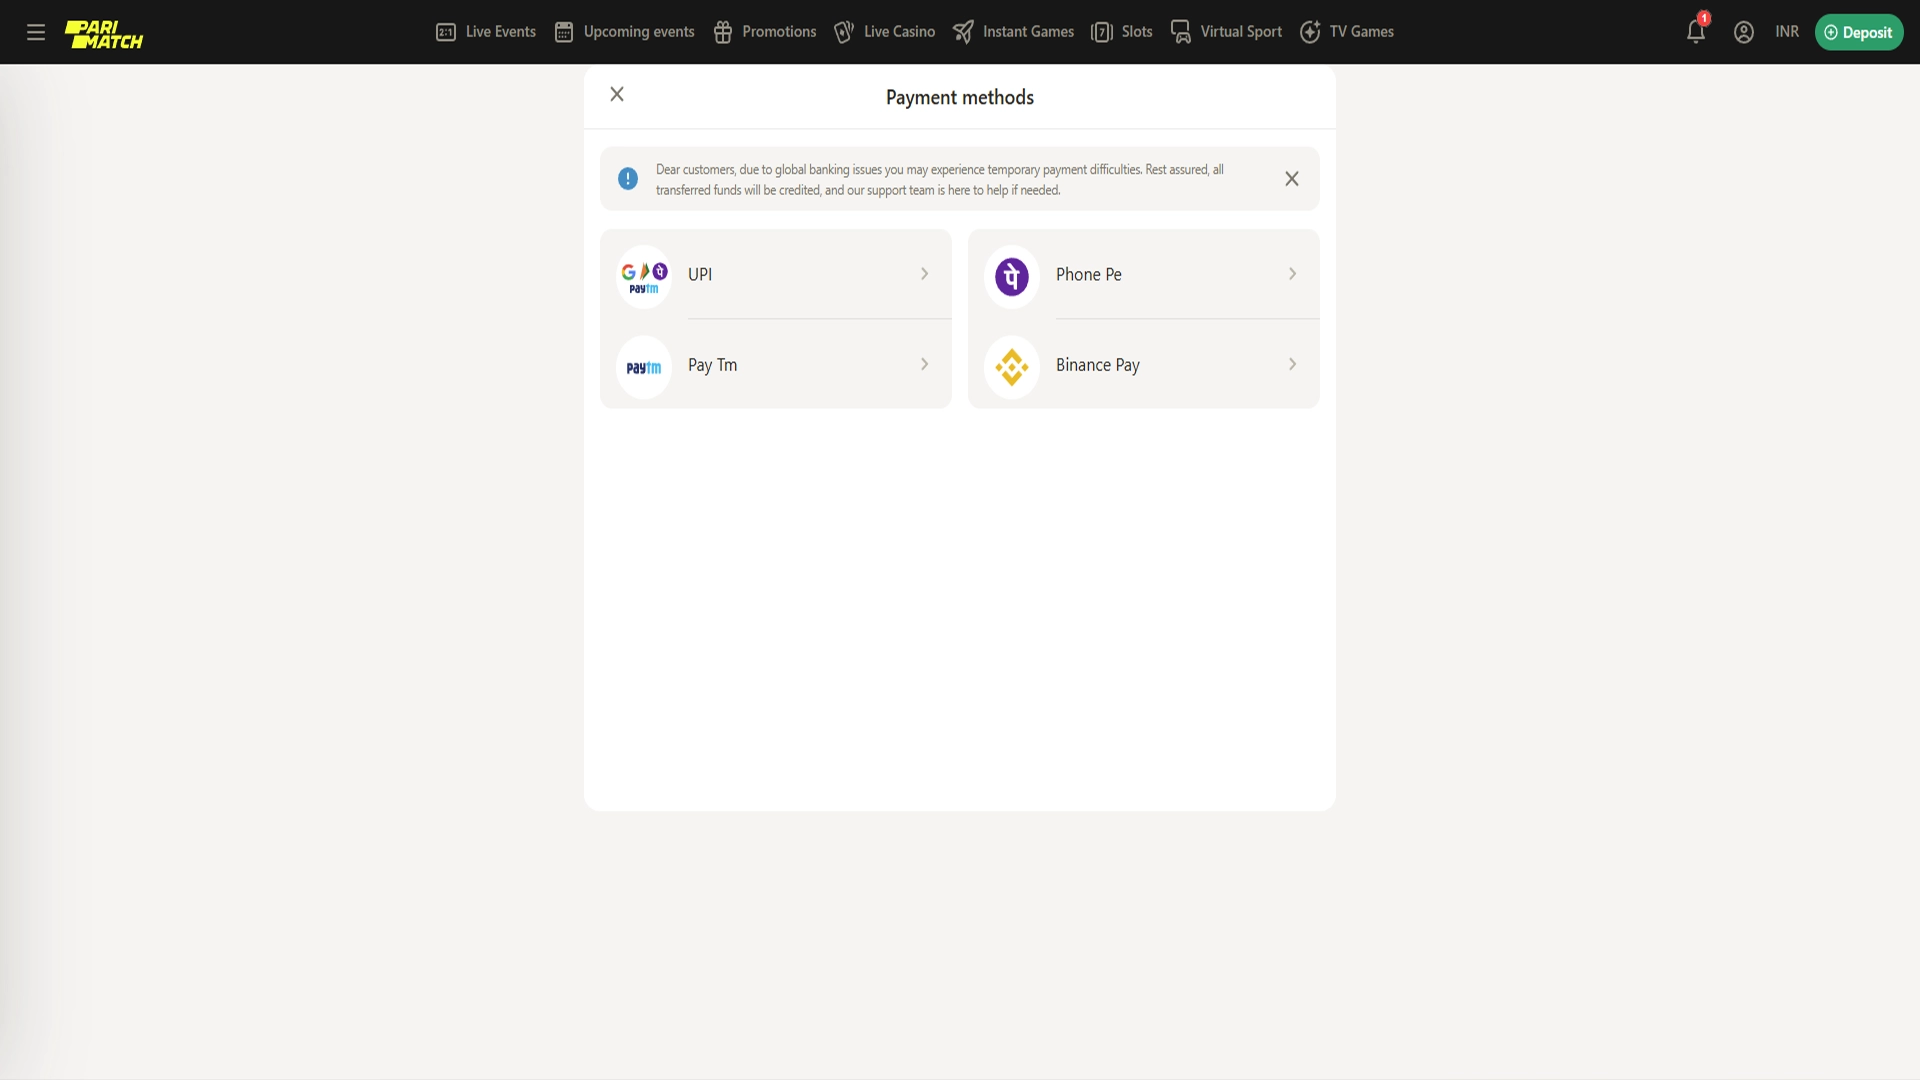Image resolution: width=1920 pixels, height=1080 pixels.
Task: Expand Binance Pay chevron arrow
Action: pos(1292,365)
